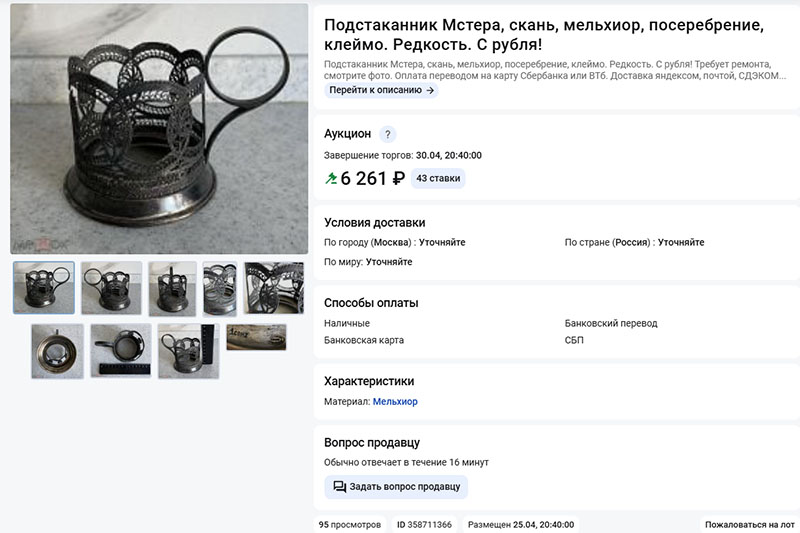Select first thumbnail with ring handle right
This screenshot has height=533, width=800.
click(x=44, y=288)
